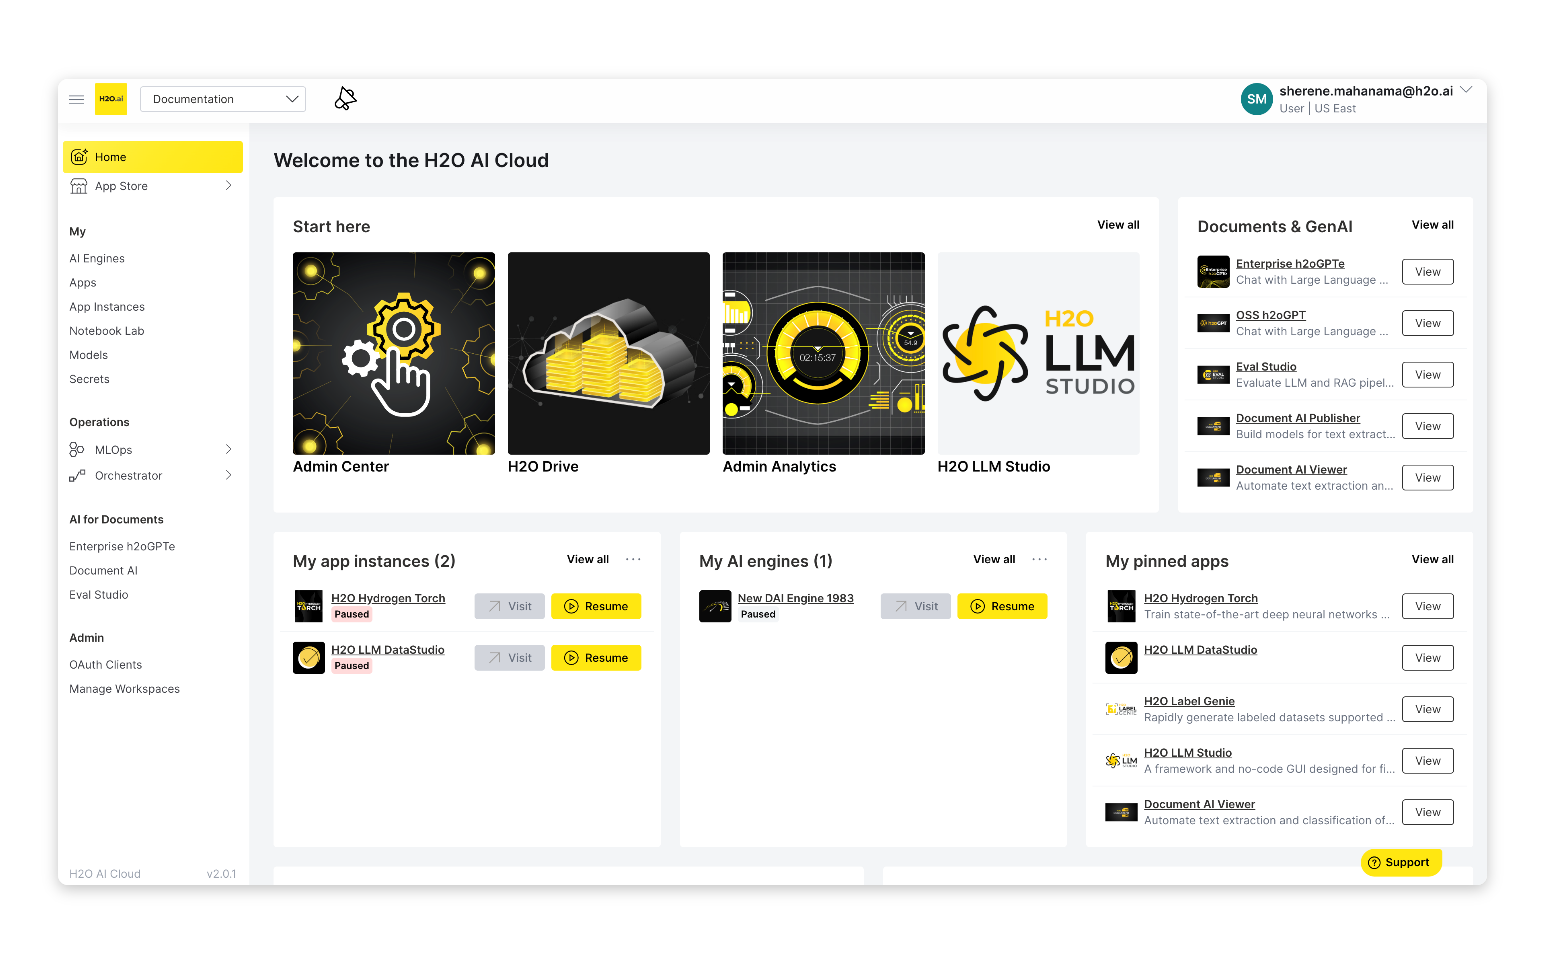Click pinned H2O Hydrogen Torch icon
This screenshot has height=964, width=1545.
click(1121, 606)
